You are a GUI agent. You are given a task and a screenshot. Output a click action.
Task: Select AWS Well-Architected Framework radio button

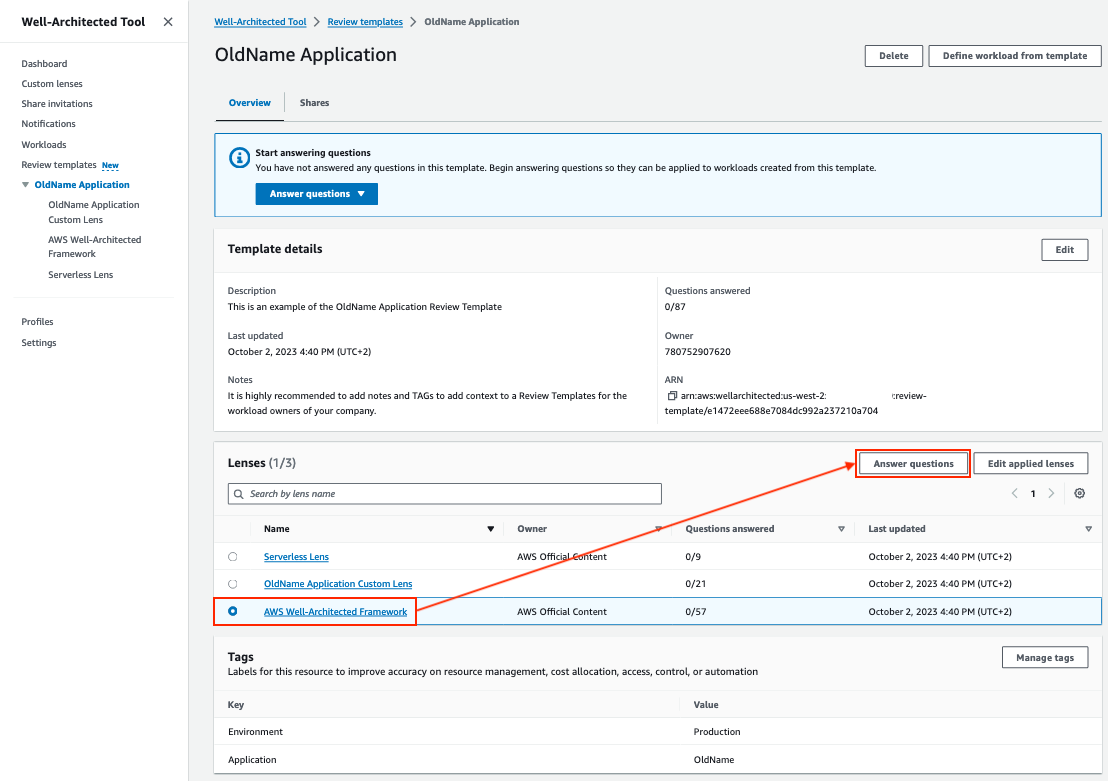tap(233, 611)
